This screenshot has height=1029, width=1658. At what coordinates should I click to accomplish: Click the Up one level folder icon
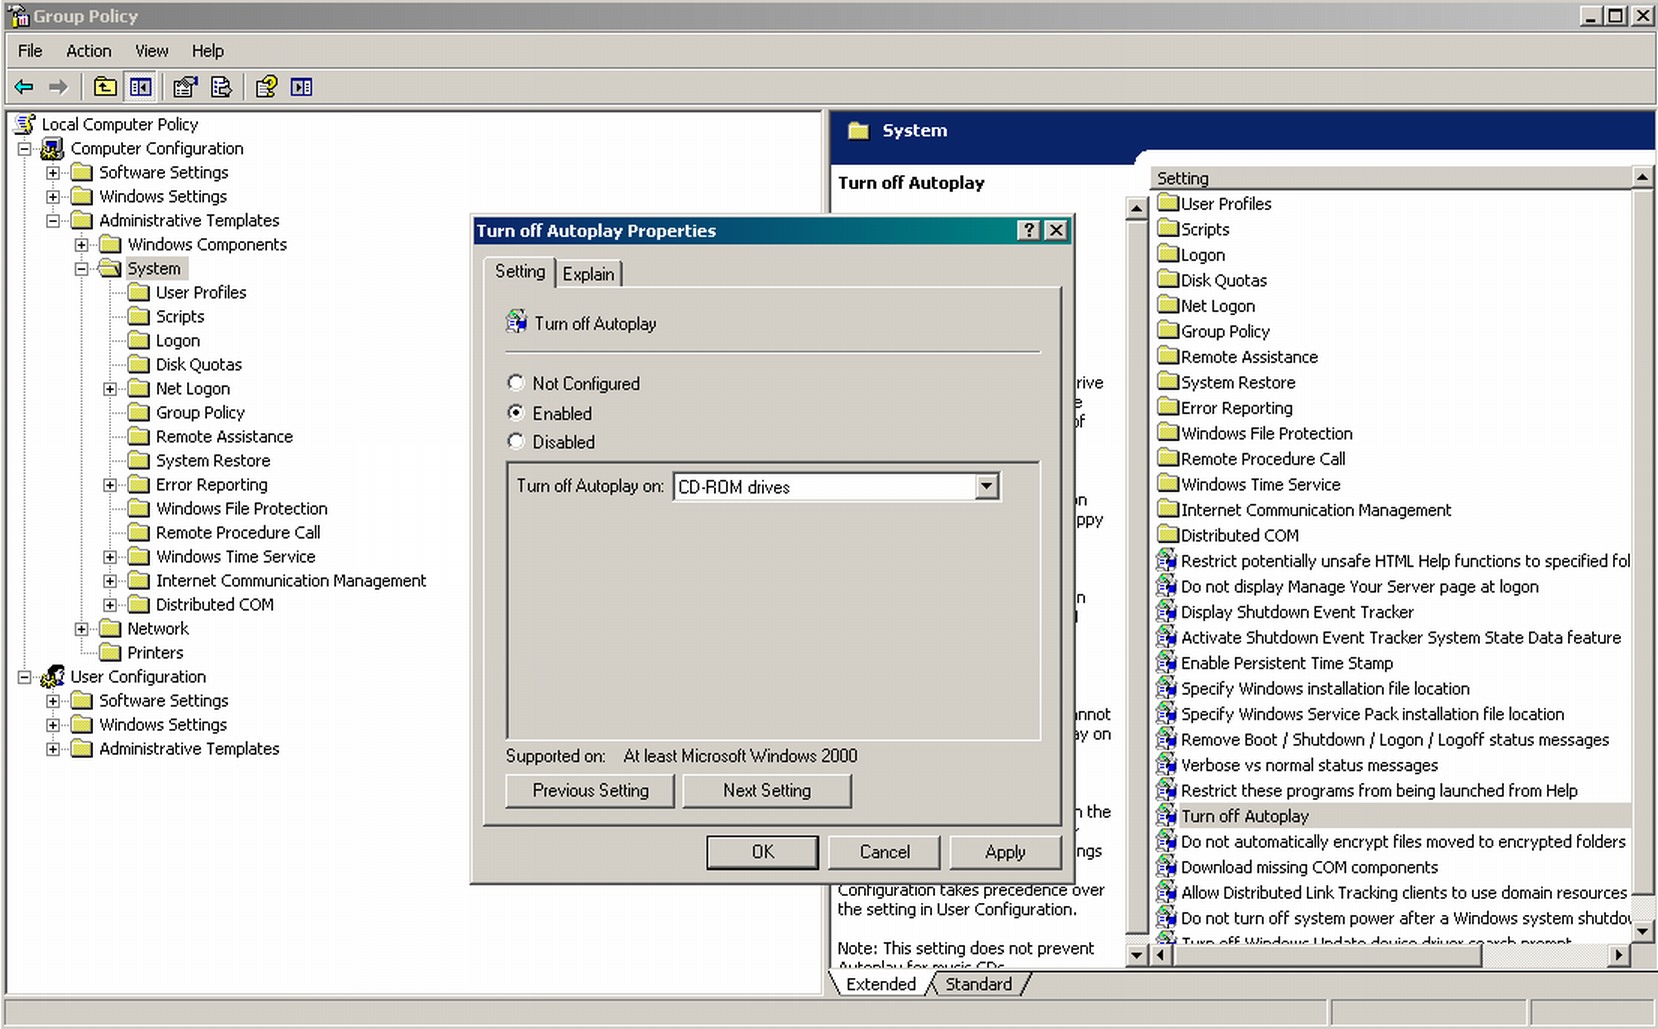105,87
